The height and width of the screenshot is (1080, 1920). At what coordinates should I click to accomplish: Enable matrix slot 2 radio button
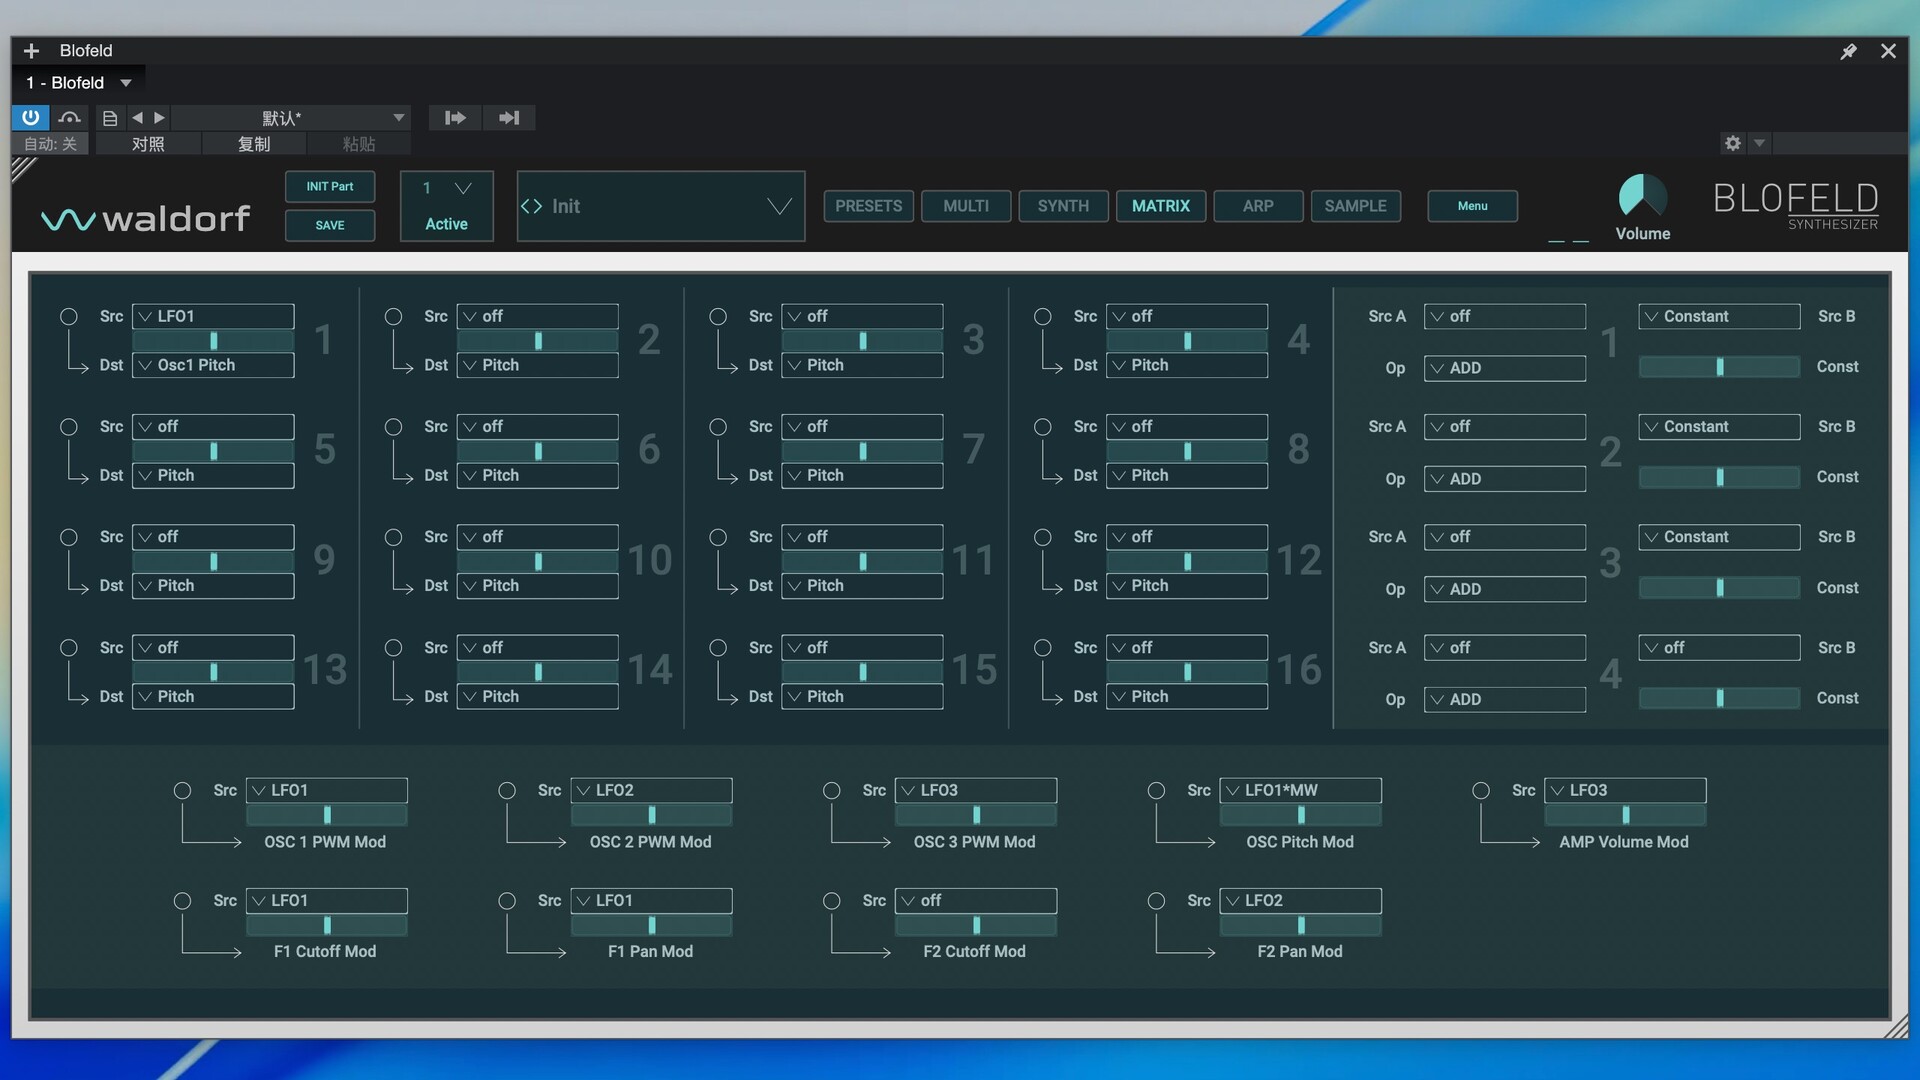pos(394,317)
